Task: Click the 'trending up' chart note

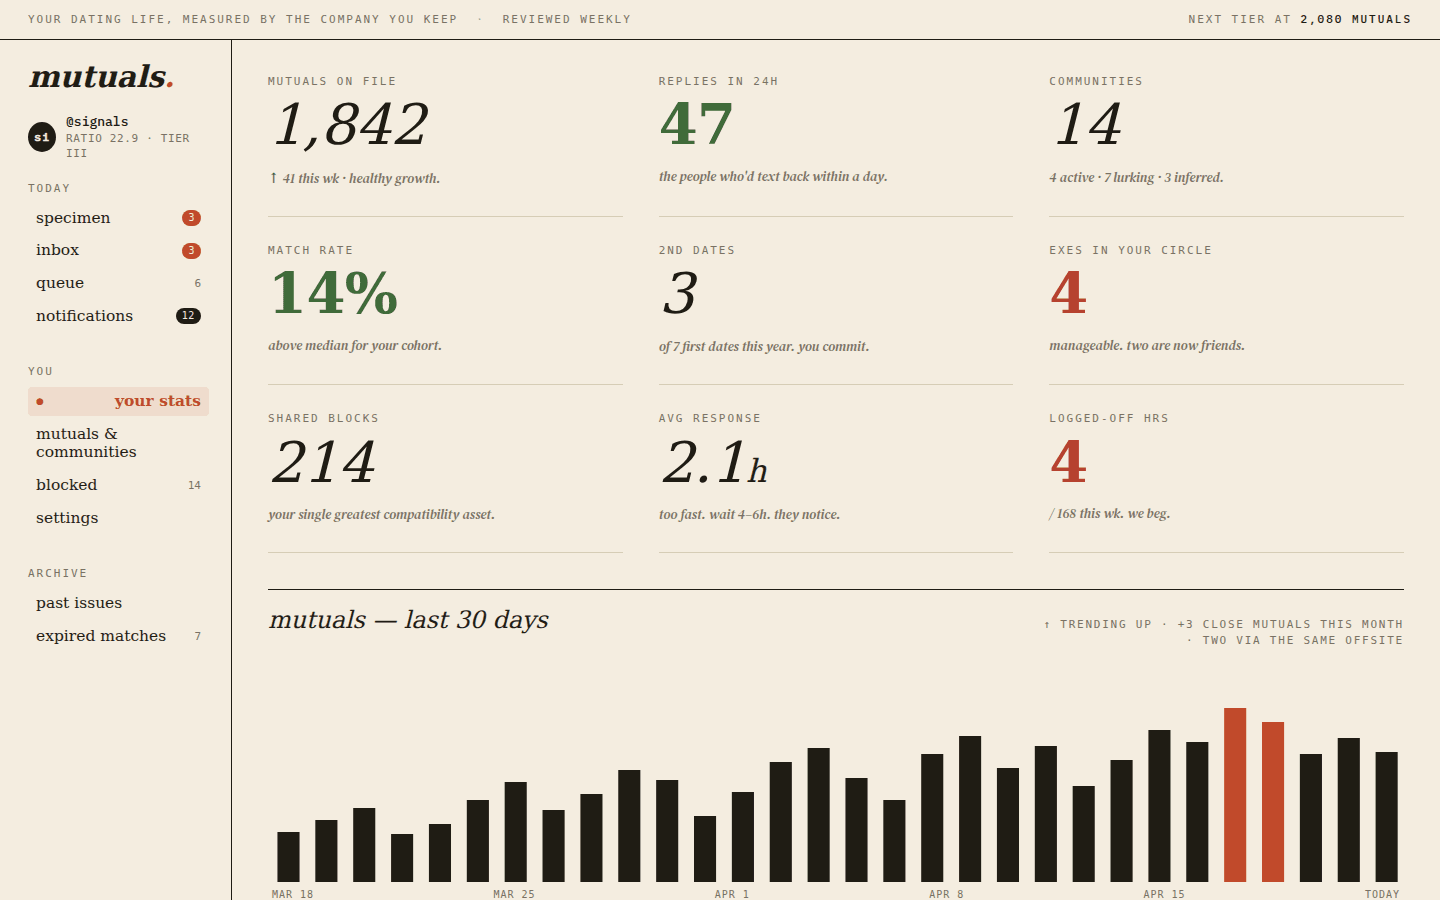Action: click(1222, 632)
